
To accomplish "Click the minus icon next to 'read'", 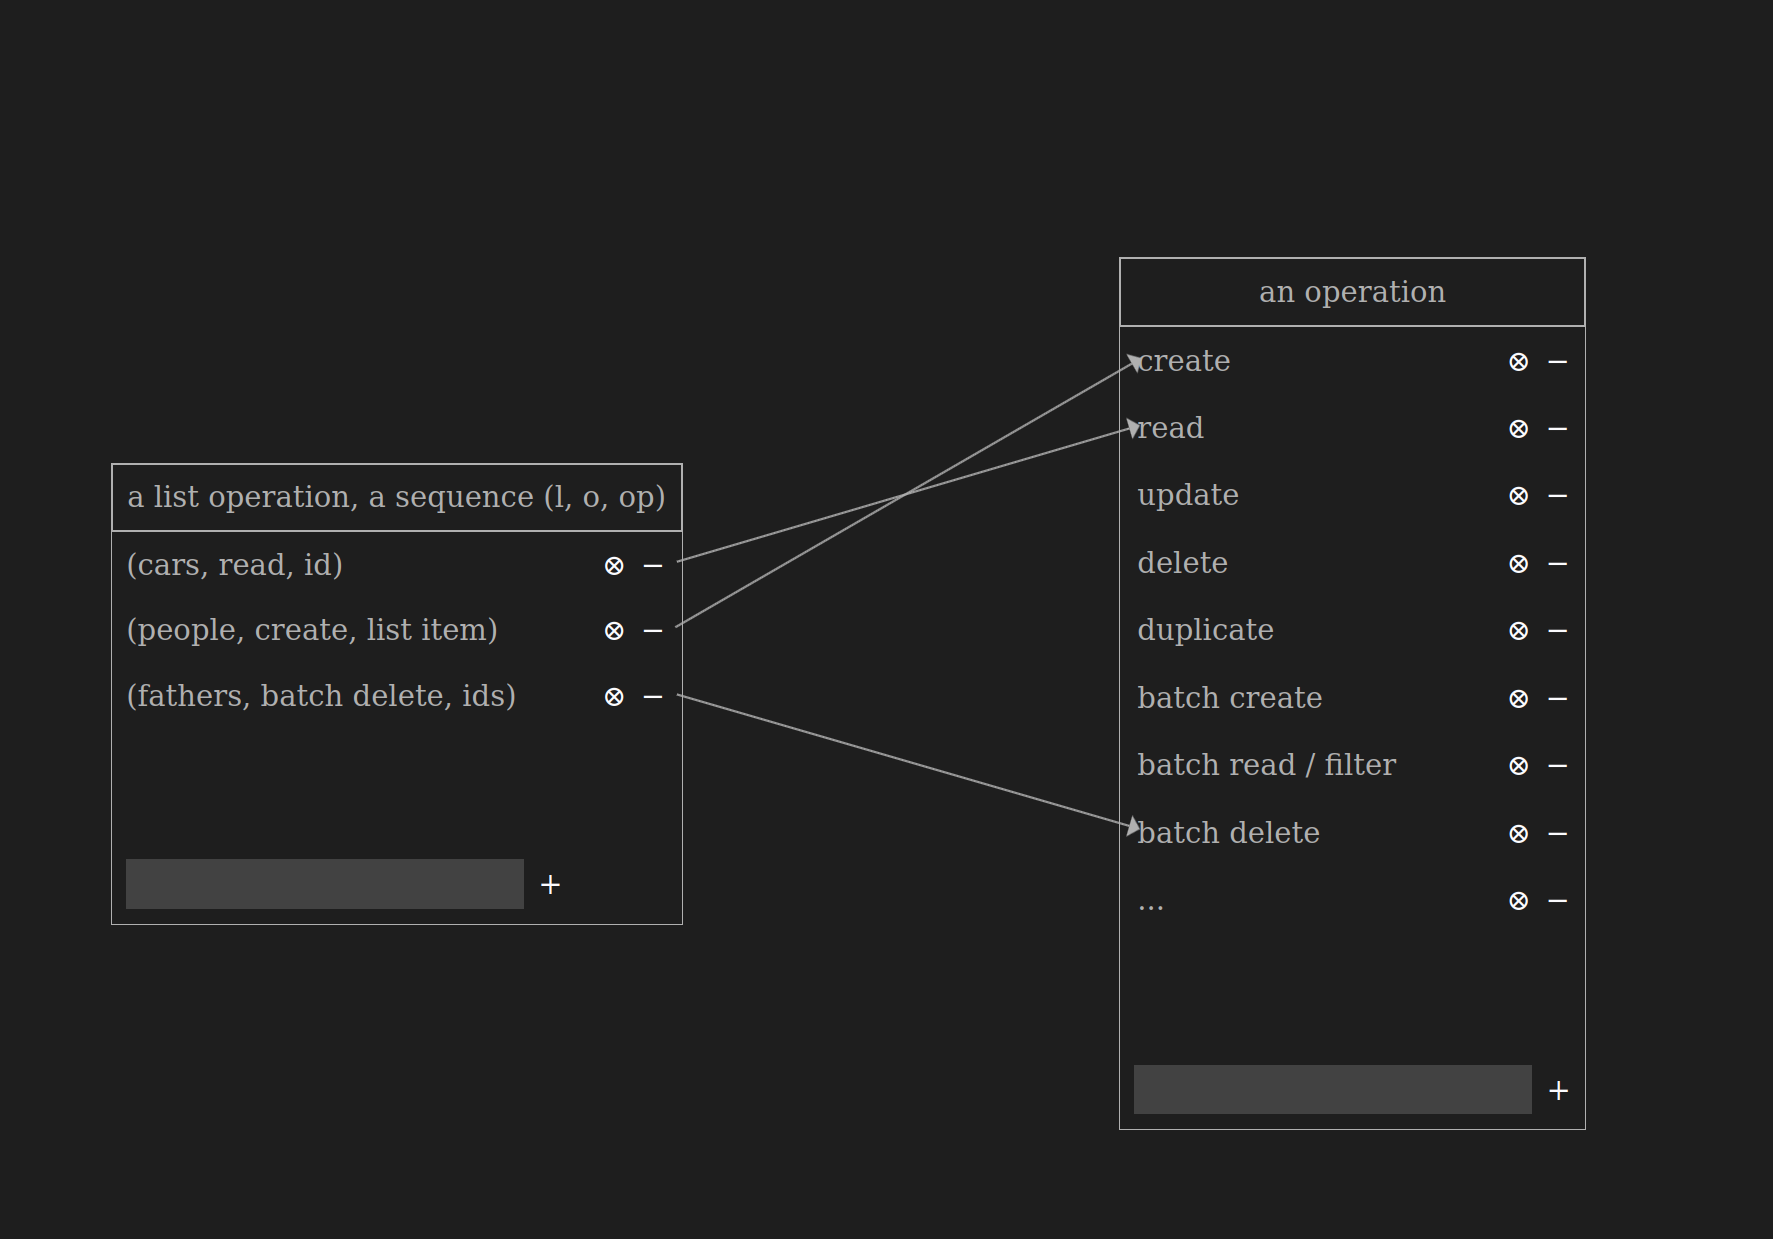I will 1557,429.
